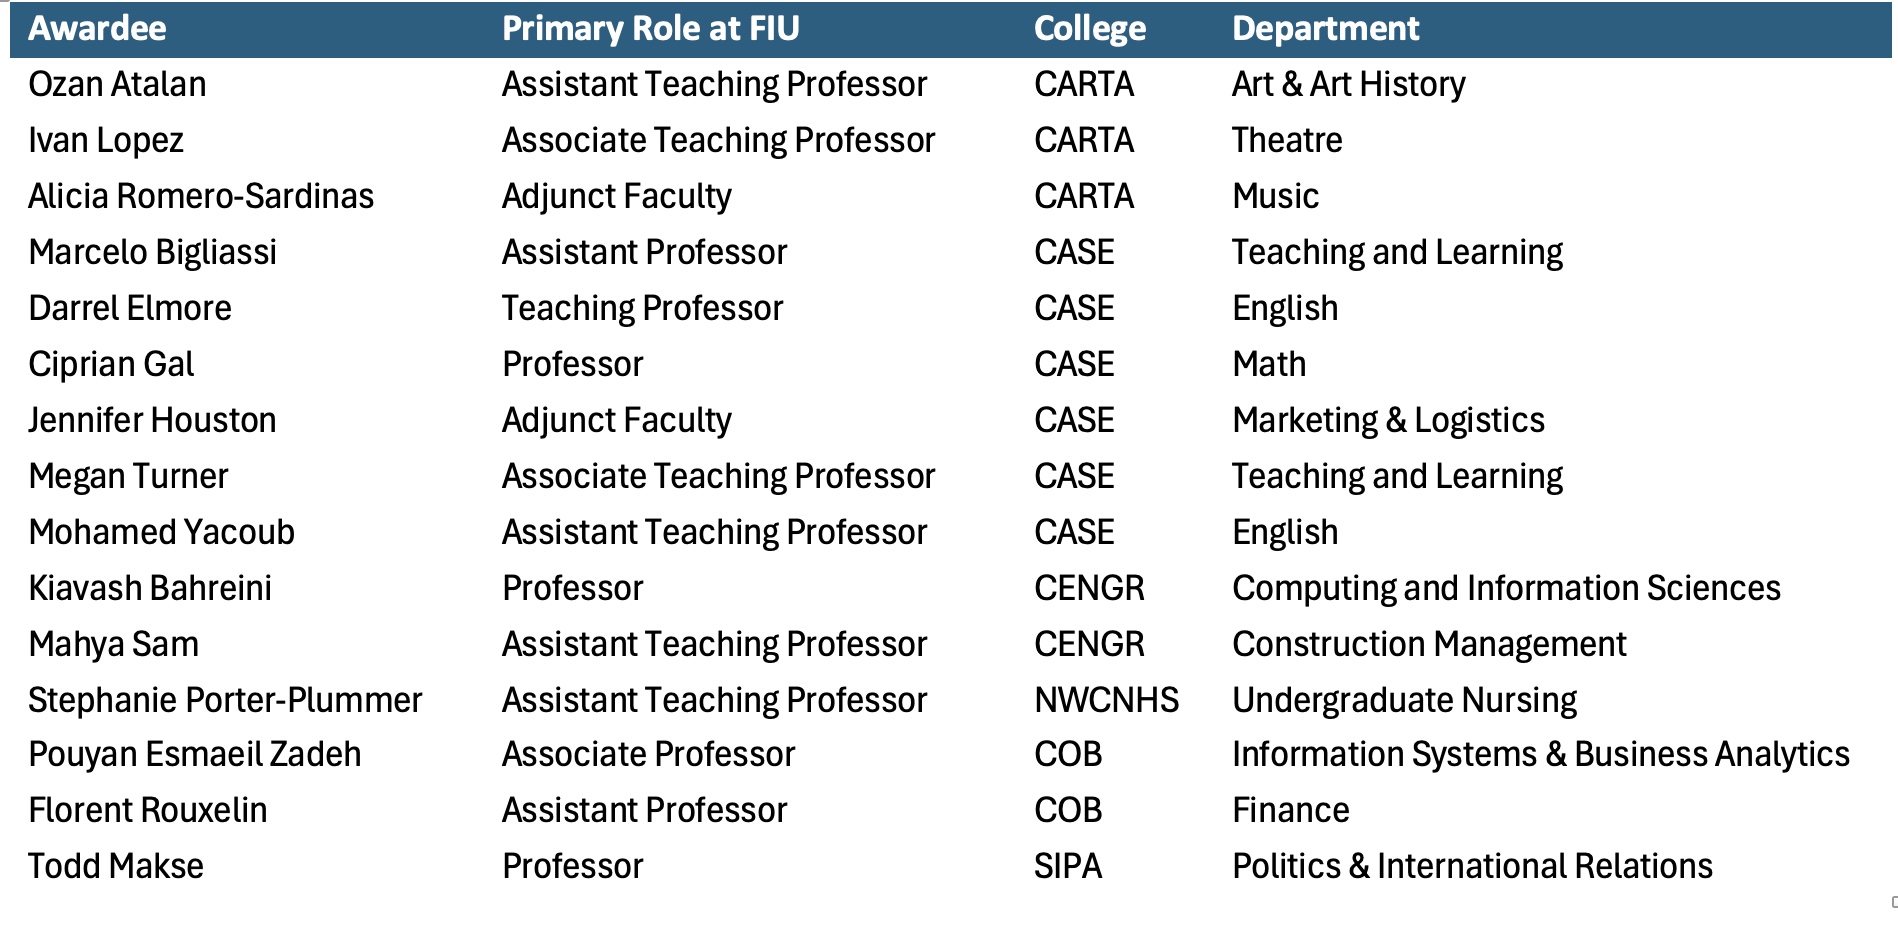Click the Kiavash Bahreini name cell
This screenshot has width=1898, height=932.
pos(150,589)
